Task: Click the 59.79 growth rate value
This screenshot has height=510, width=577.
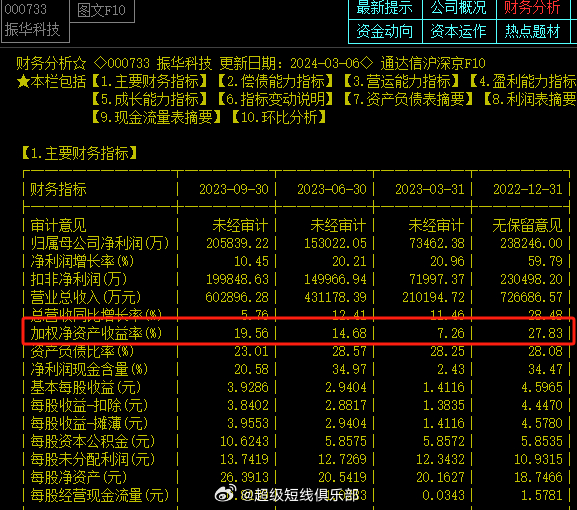Action: coord(545,262)
